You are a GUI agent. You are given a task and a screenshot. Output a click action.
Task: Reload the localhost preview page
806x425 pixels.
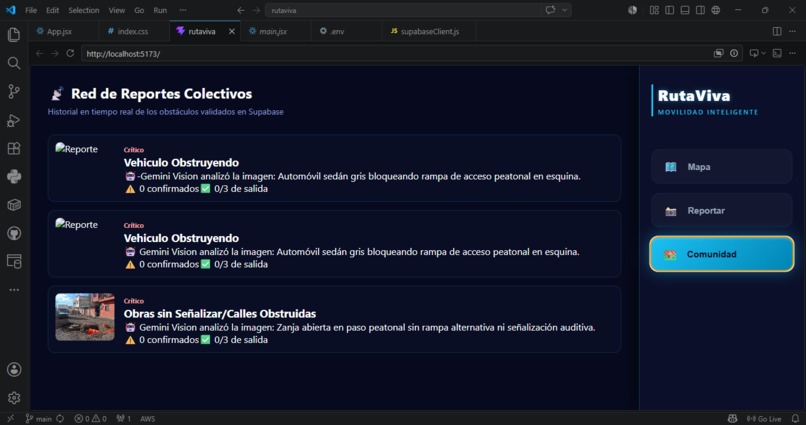(x=70, y=53)
